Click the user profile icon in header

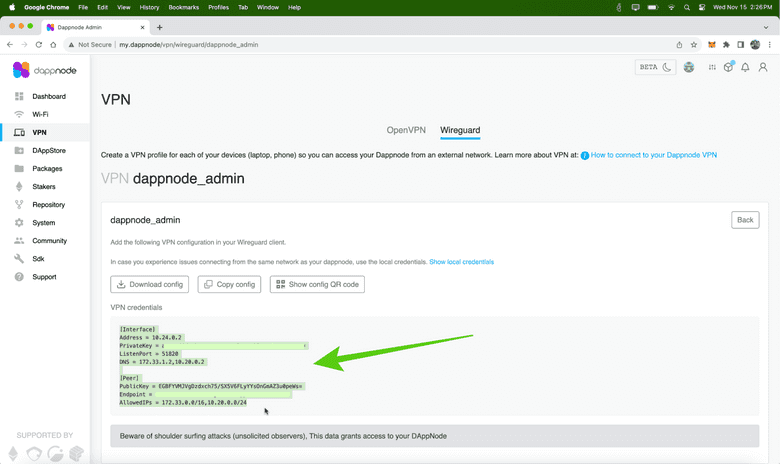pos(762,68)
